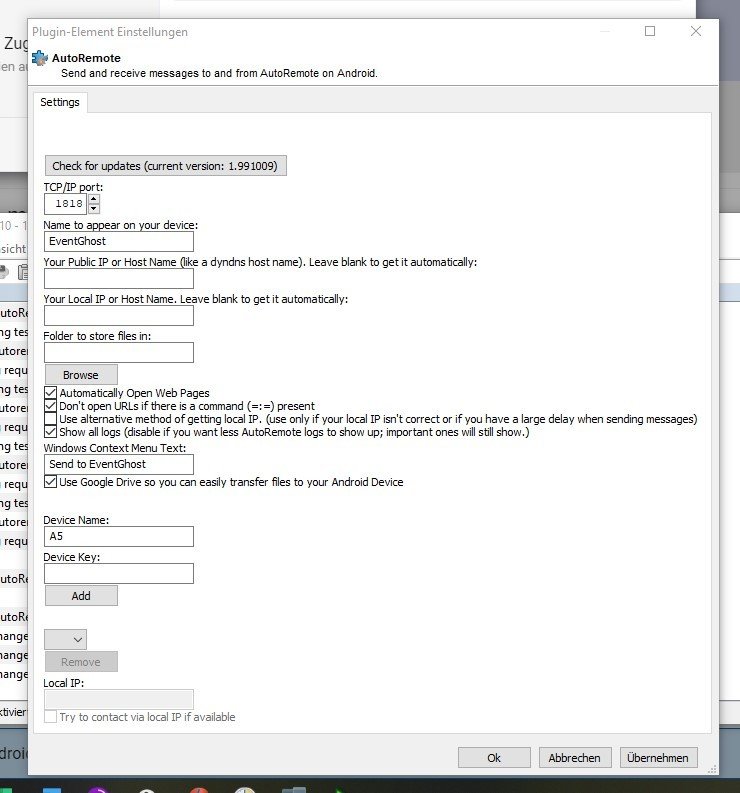Confirm settings with the Ok button
Image resolution: width=740 pixels, height=793 pixels.
pyautogui.click(x=494, y=757)
